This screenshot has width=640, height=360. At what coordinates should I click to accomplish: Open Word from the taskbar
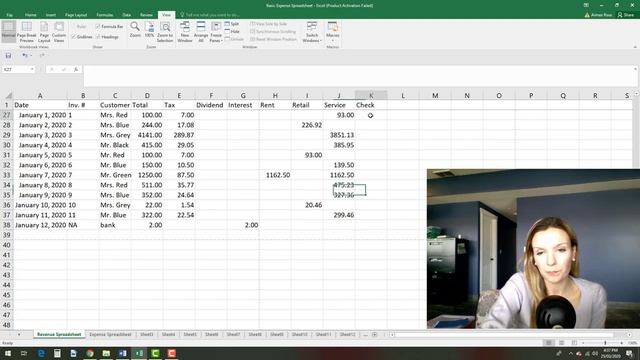click(x=122, y=353)
